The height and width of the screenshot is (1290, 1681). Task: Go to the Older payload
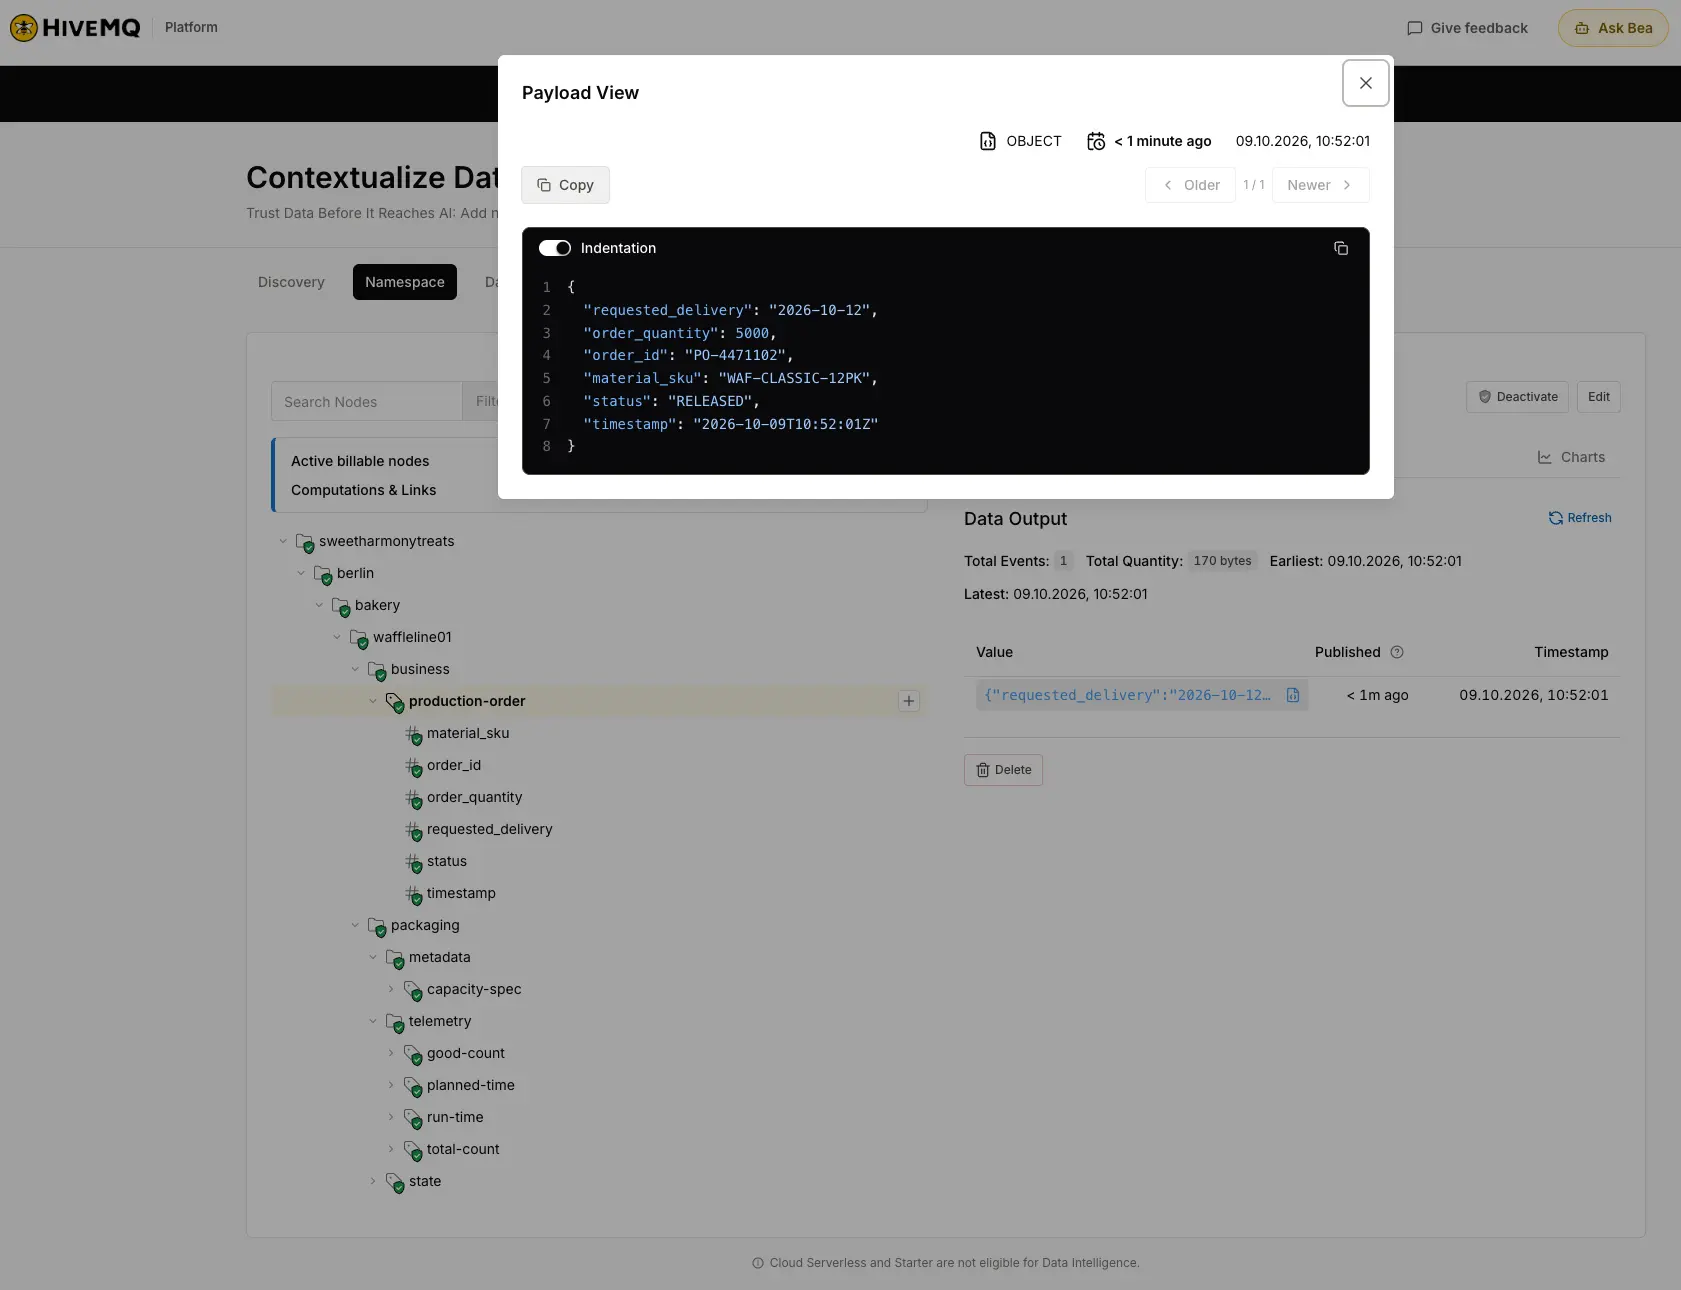click(1191, 185)
